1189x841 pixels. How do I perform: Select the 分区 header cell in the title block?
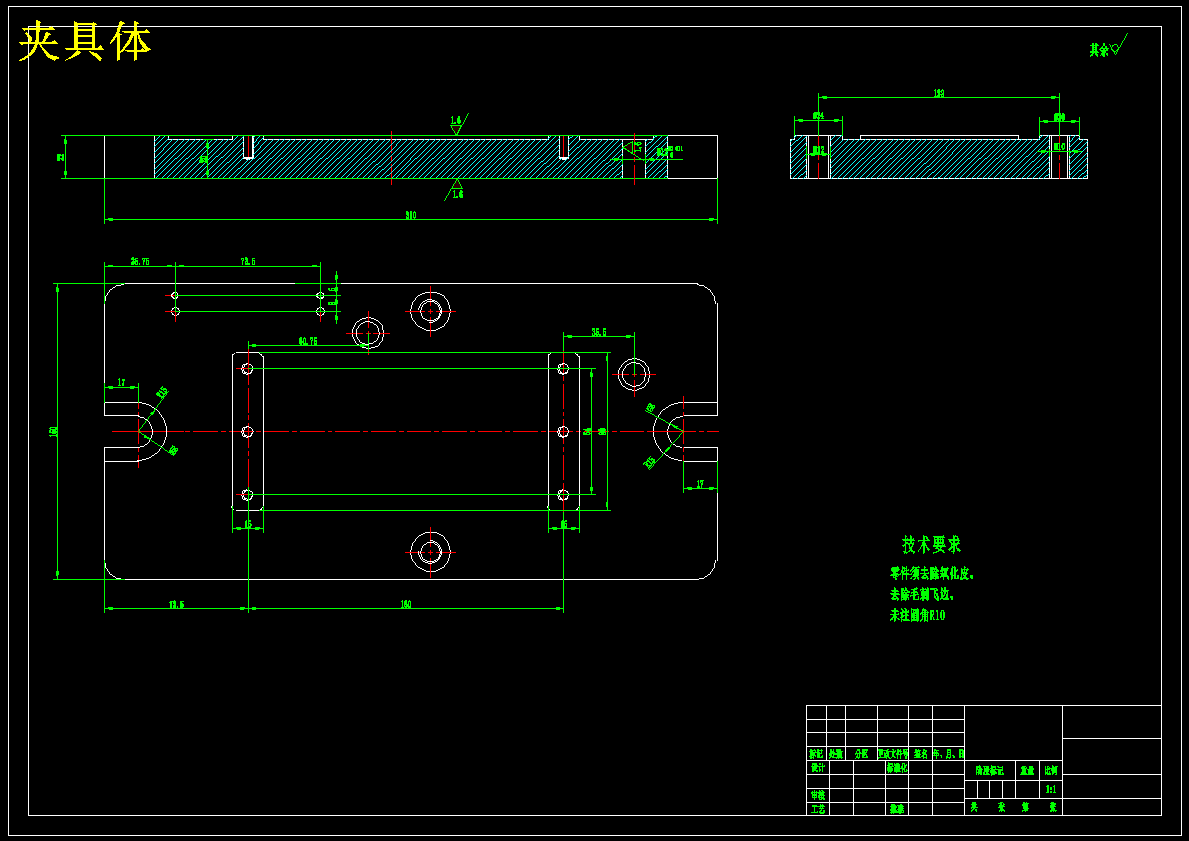pos(861,754)
